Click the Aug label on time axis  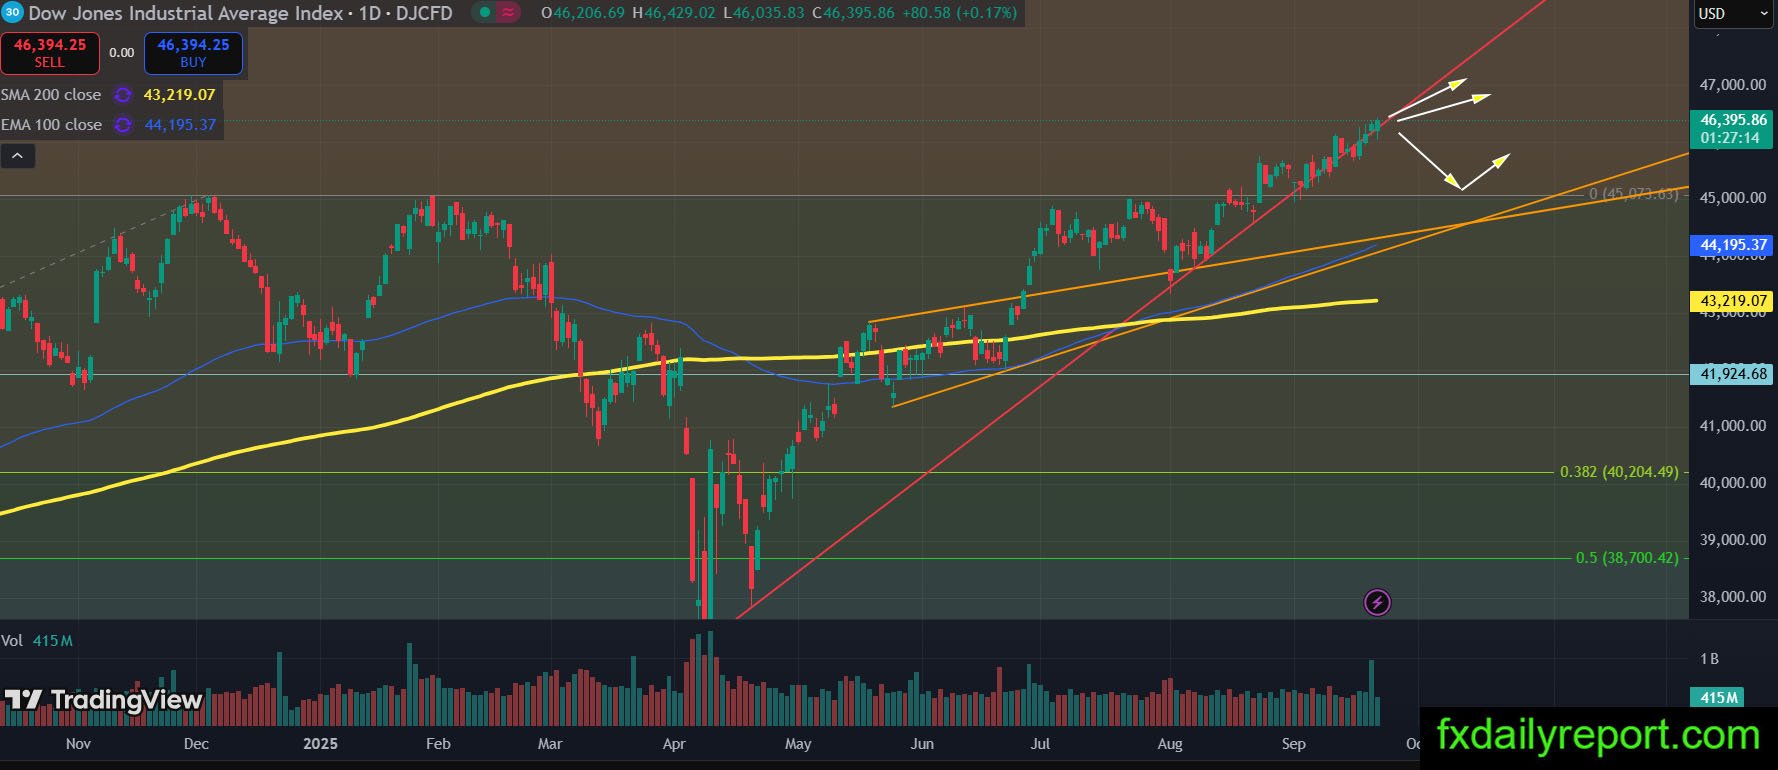(x=1170, y=744)
